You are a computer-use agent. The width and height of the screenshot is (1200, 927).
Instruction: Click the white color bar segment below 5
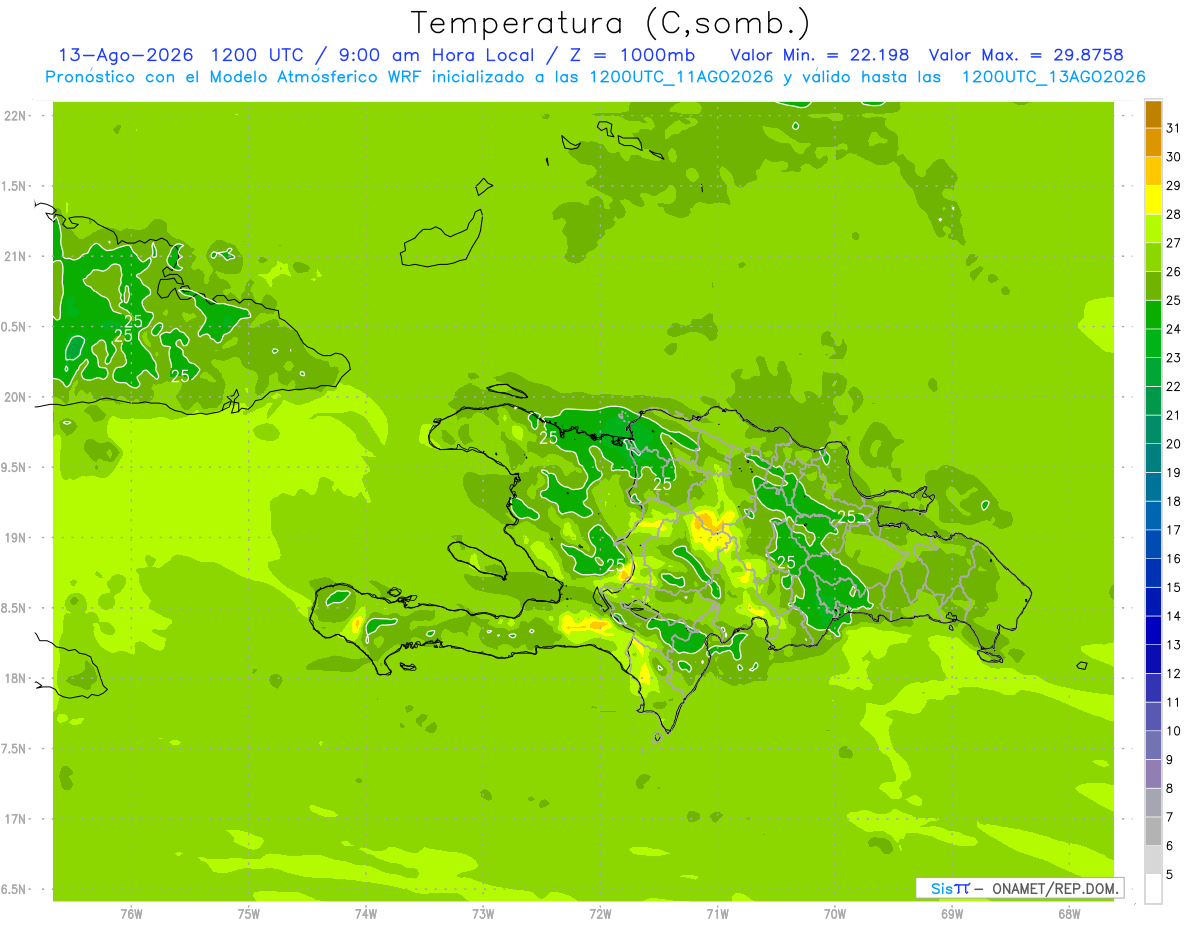coord(1153,889)
